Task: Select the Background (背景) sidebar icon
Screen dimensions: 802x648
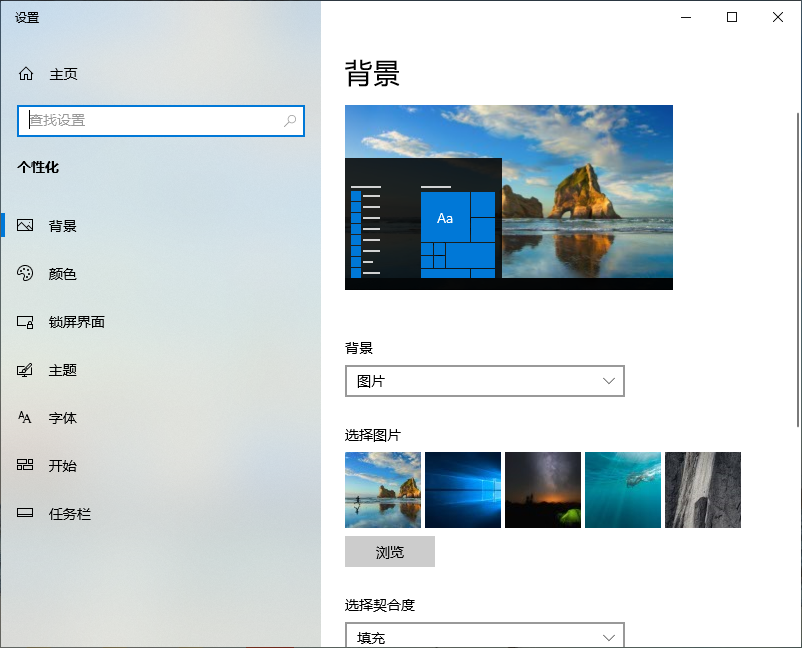Action: pyautogui.click(x=26, y=225)
